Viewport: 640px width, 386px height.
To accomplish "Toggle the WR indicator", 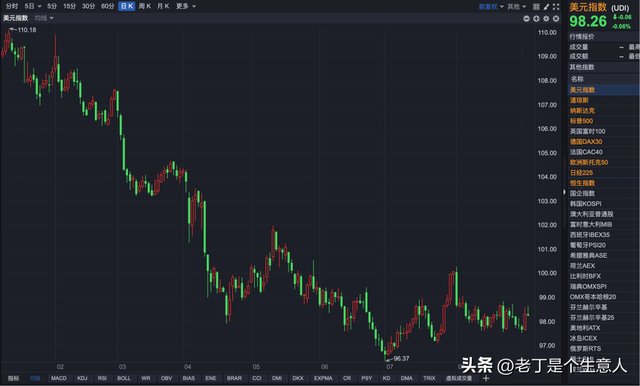I will point(146,378).
